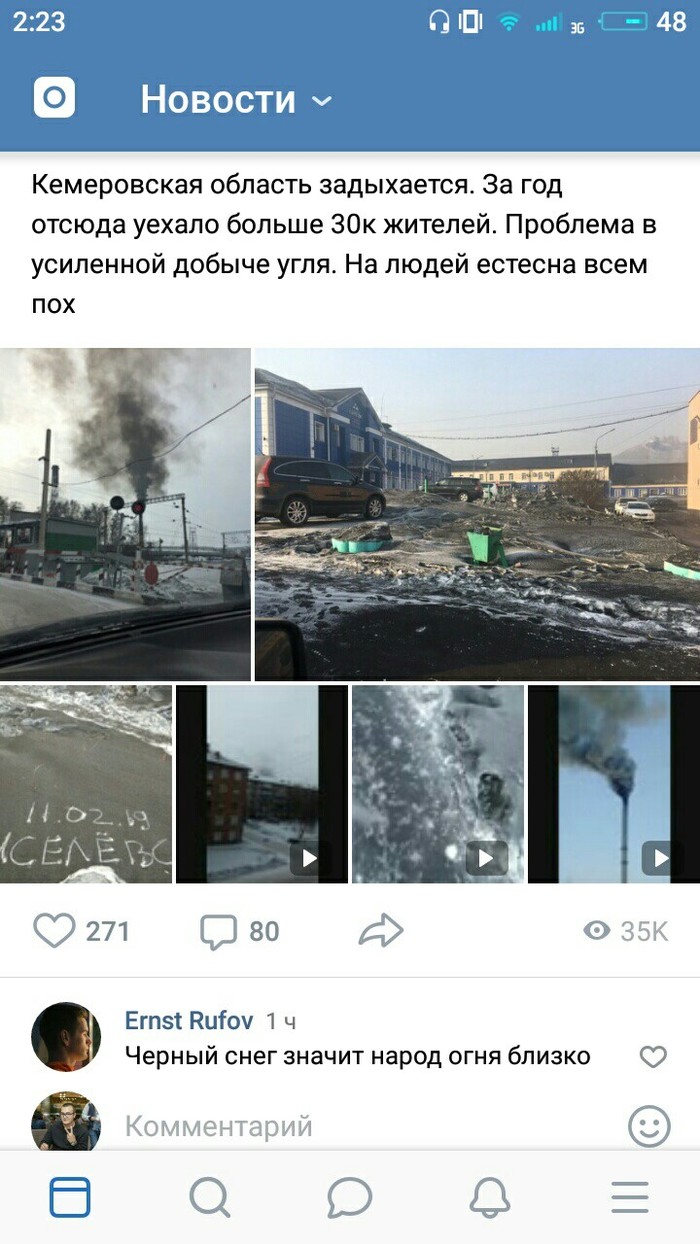Screen dimensions: 700x1244
Task: Open photo with 11.02.19 written in snow
Action: [86, 783]
